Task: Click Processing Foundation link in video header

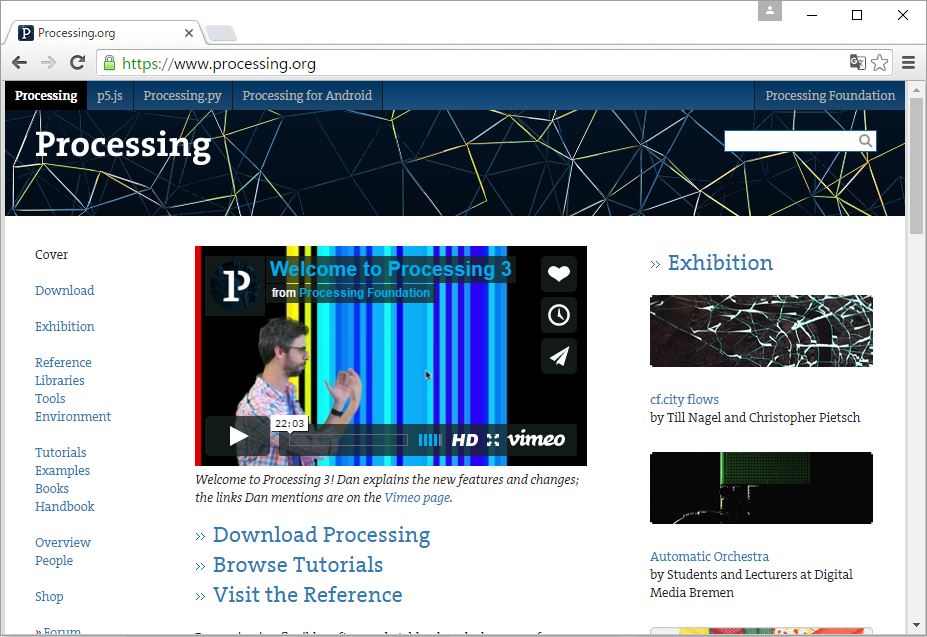Action: click(x=364, y=293)
